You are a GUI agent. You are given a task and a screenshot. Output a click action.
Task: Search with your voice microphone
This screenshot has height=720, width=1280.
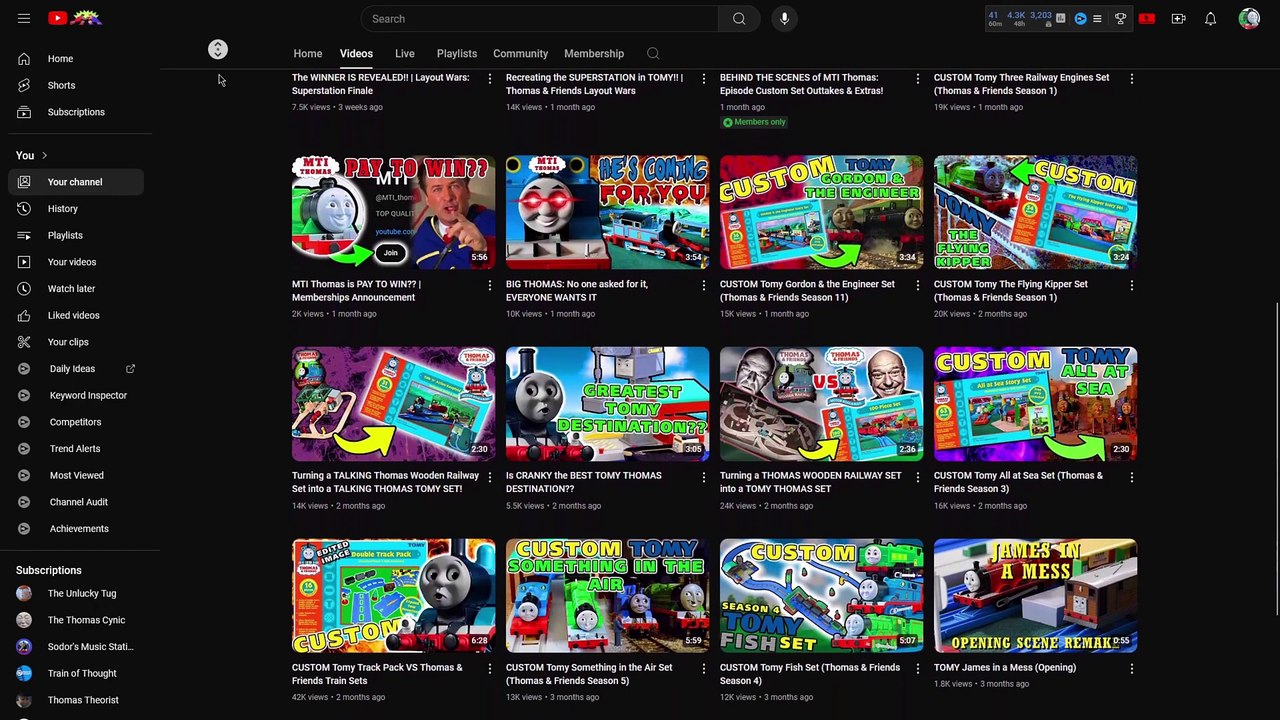point(784,18)
